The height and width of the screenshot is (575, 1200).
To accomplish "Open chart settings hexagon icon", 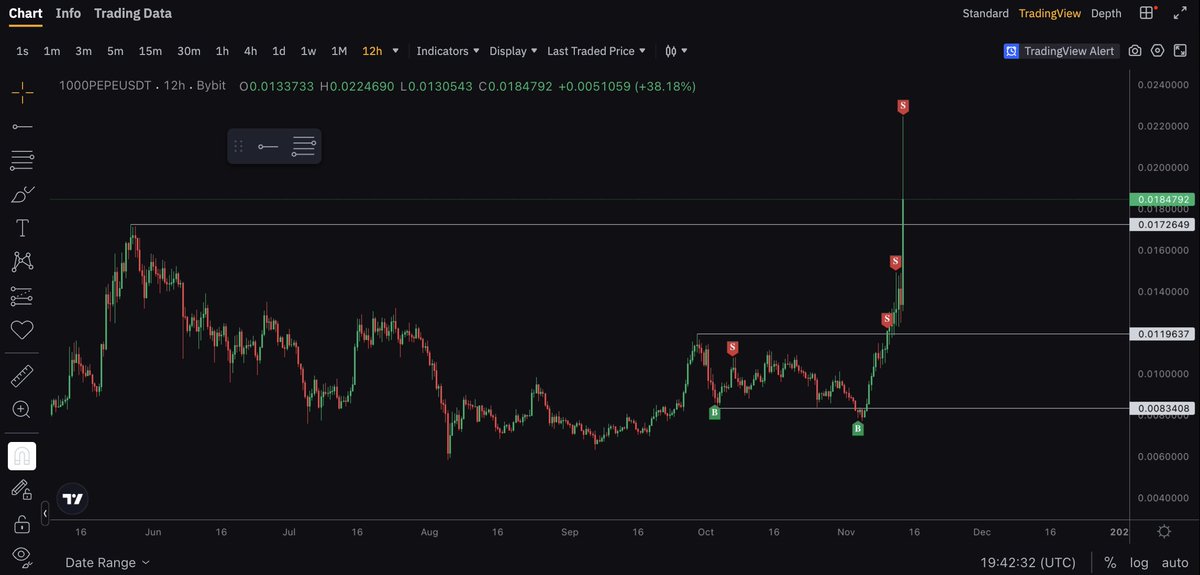I will (1157, 51).
